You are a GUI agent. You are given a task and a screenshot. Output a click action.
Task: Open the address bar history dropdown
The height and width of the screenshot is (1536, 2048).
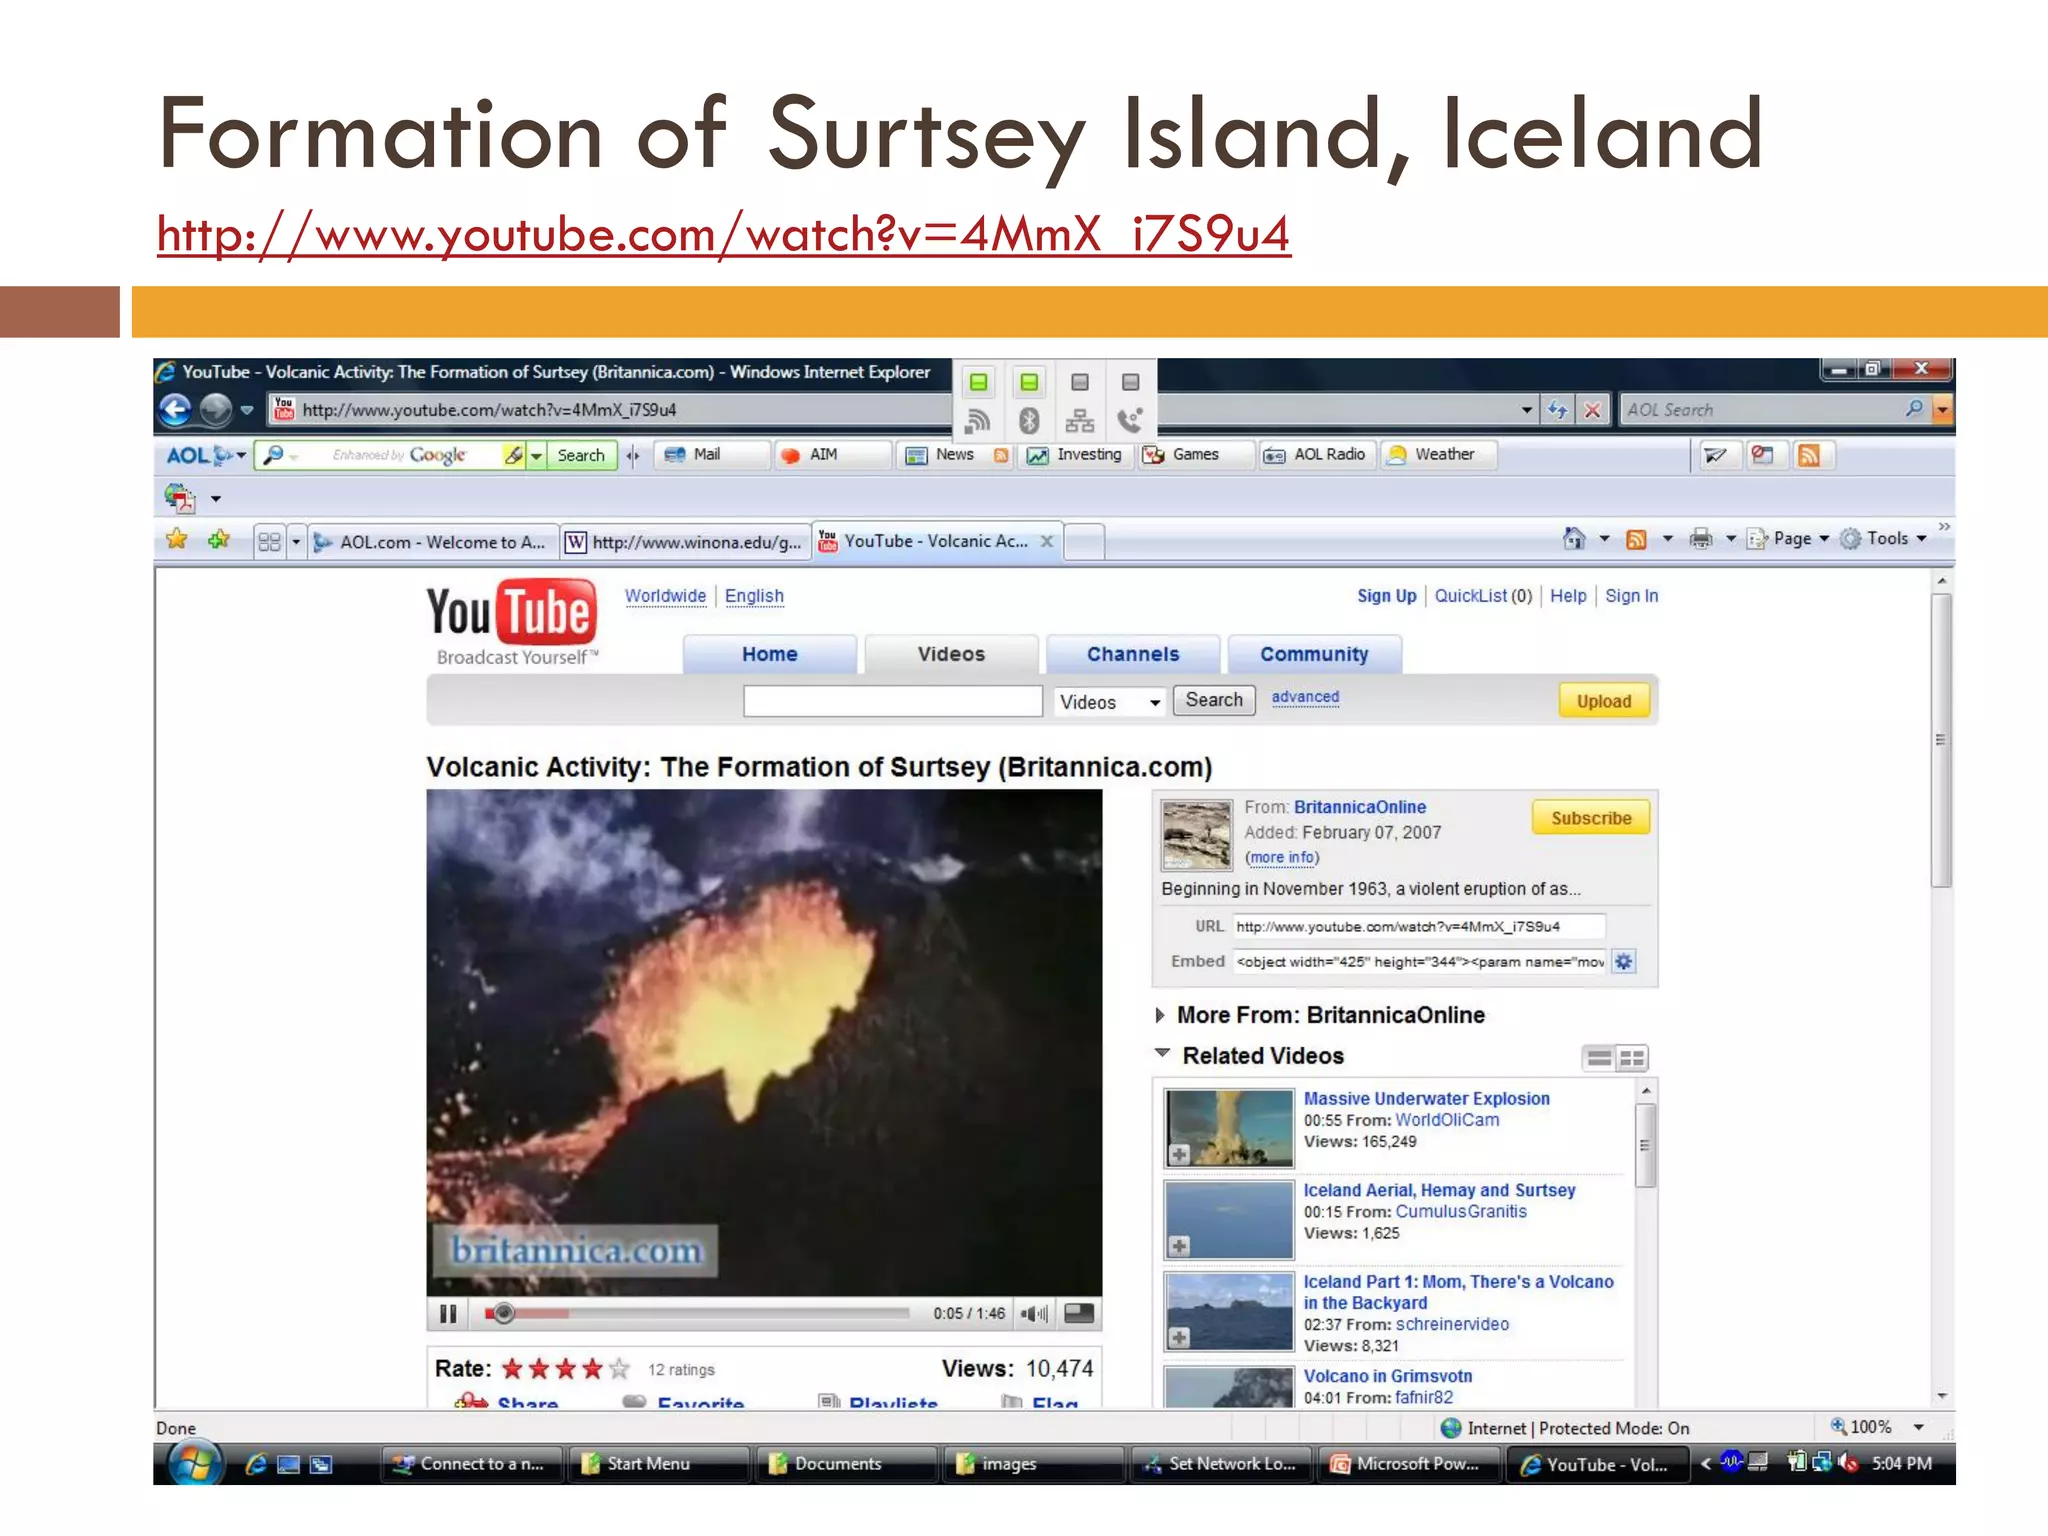[1526, 410]
